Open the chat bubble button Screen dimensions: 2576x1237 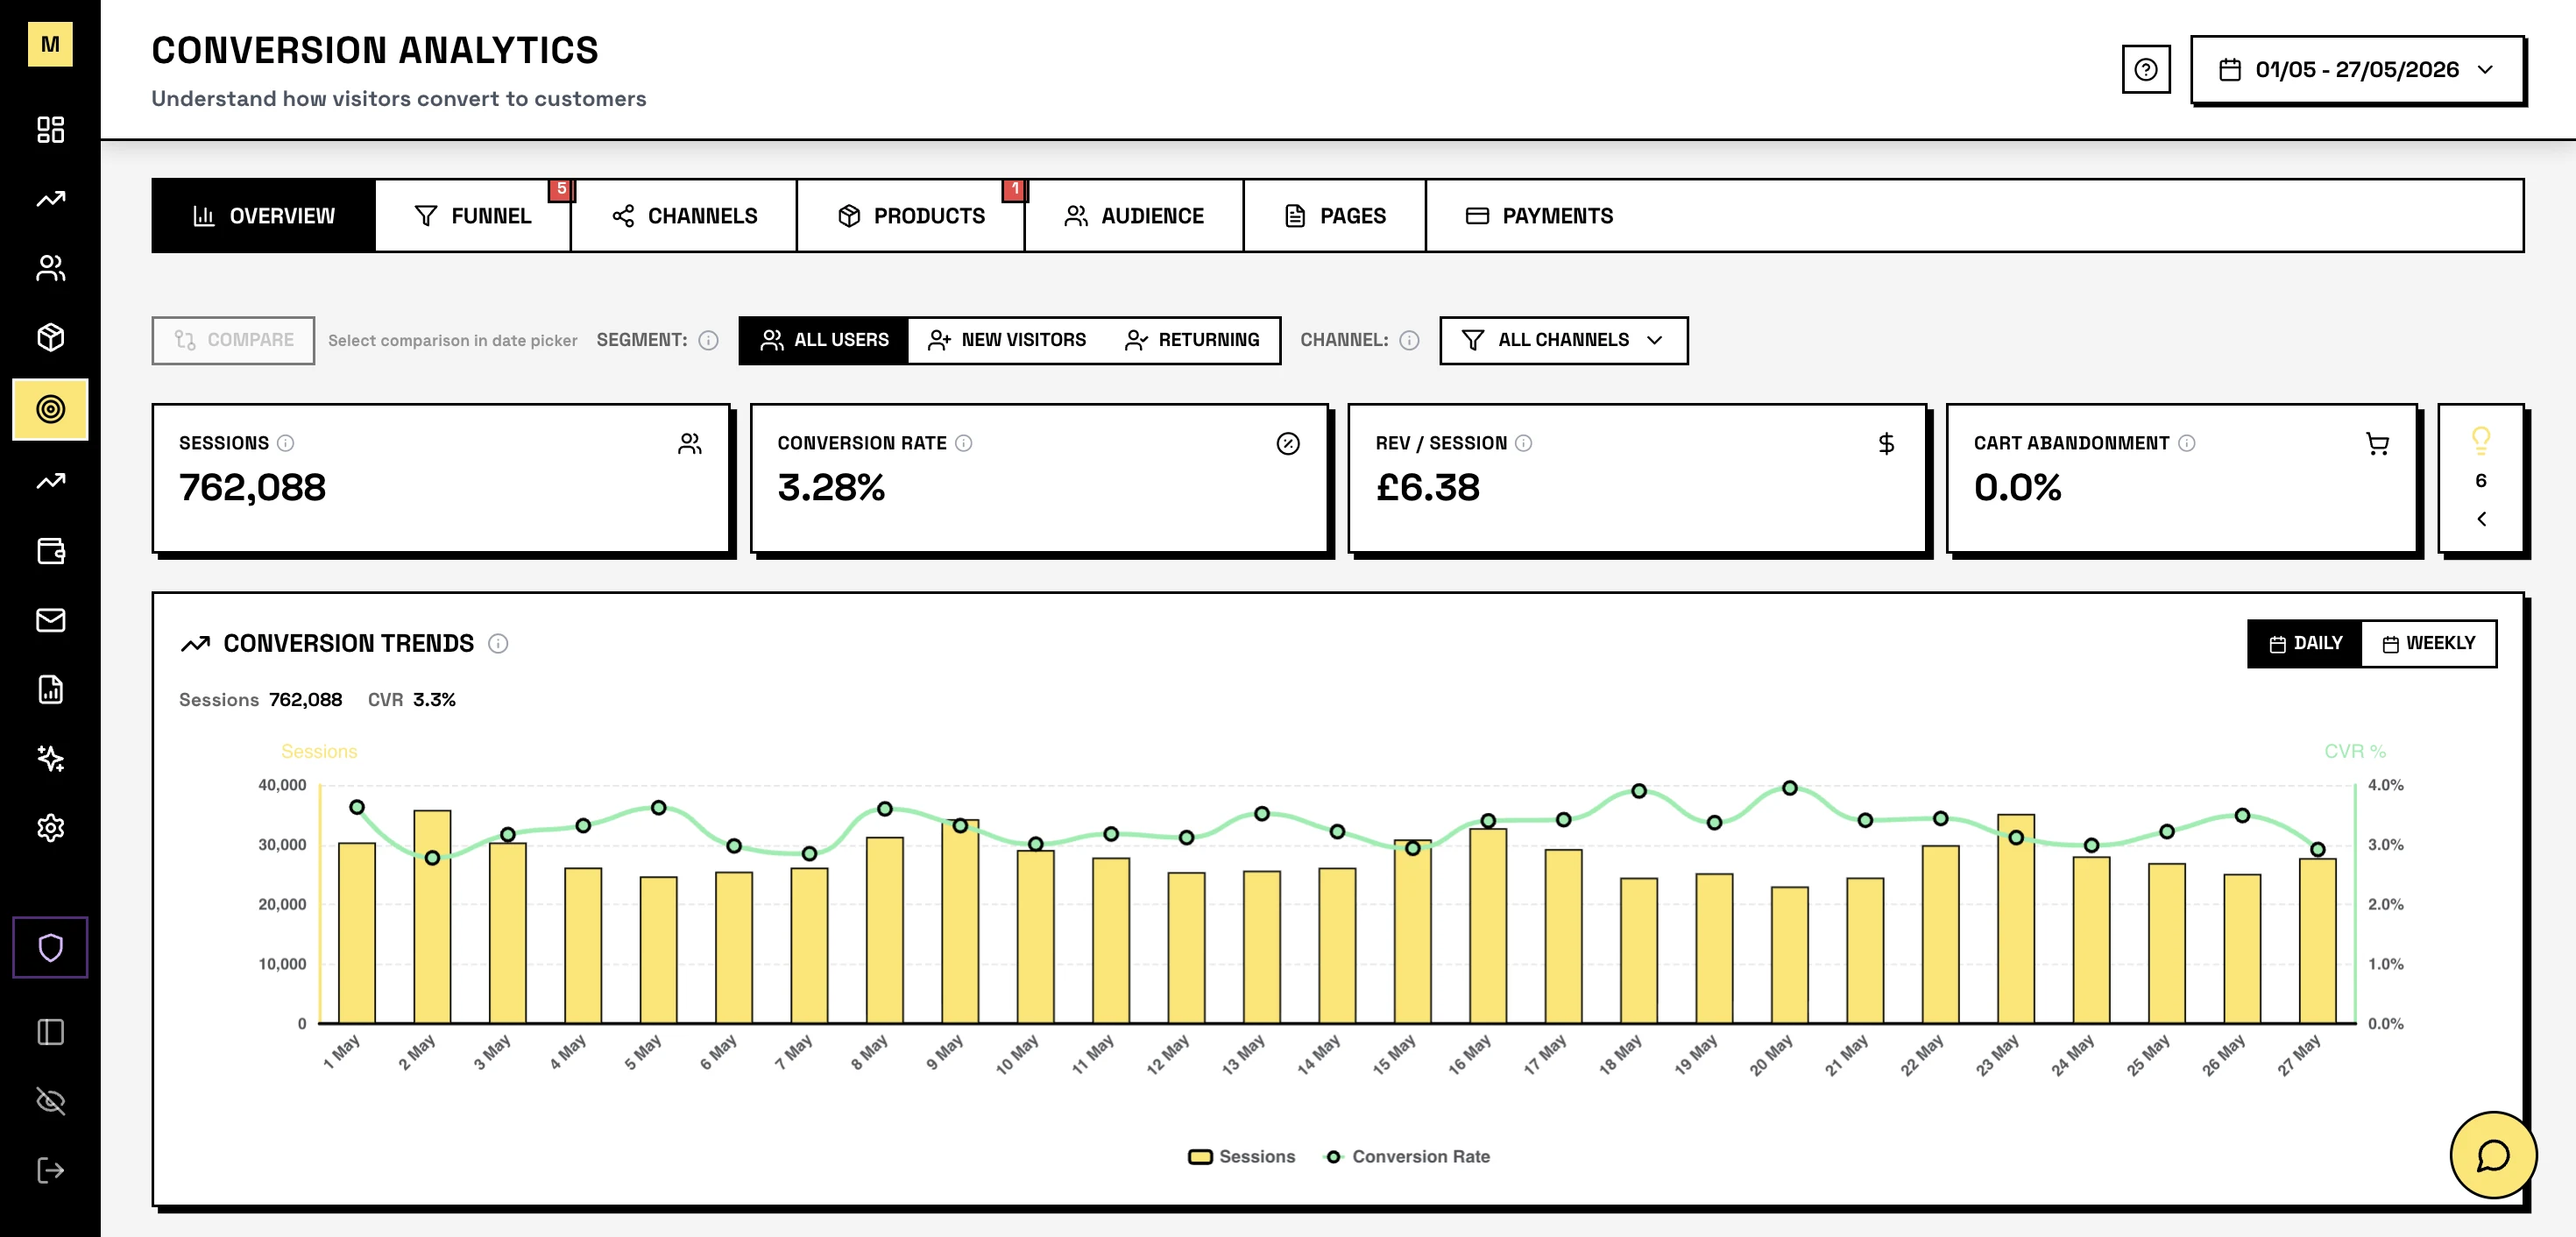coord(2493,1155)
